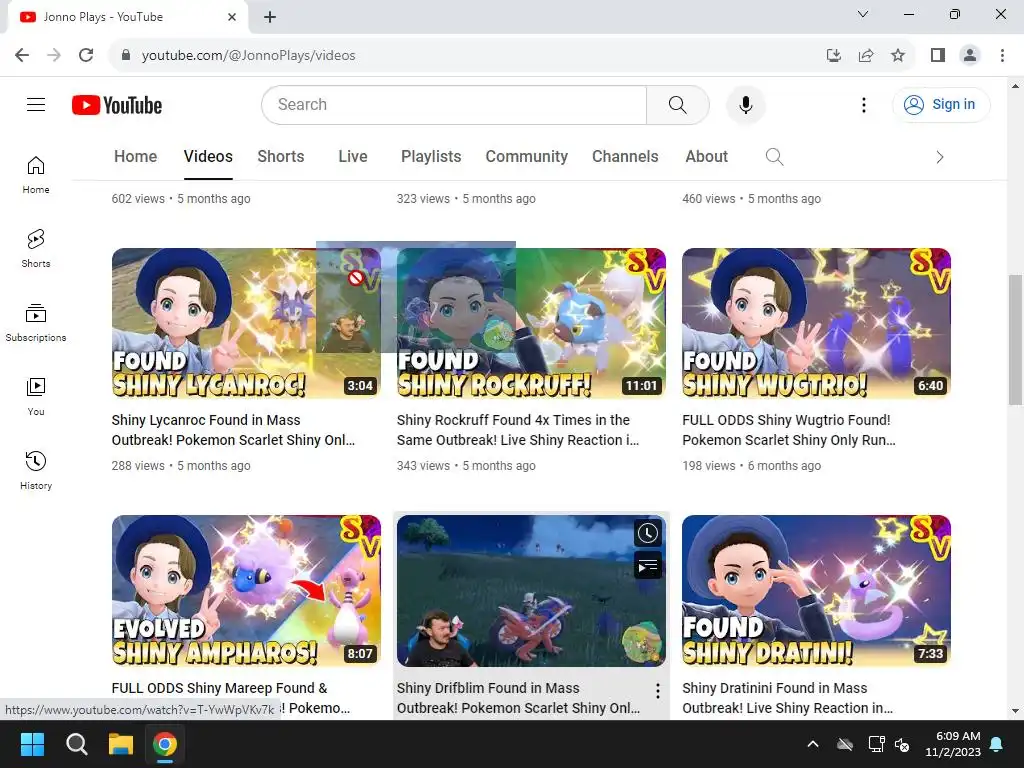Open Shiny Lycanroc video title link
Image resolution: width=1024 pixels, height=768 pixels.
click(234, 430)
